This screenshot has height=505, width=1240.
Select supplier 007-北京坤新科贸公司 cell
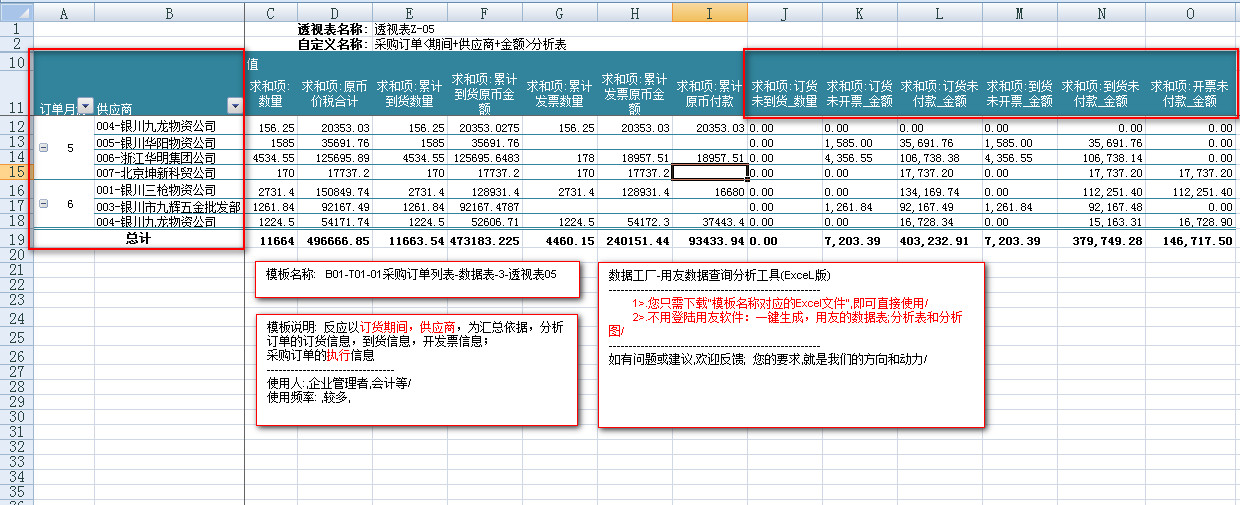pyautogui.click(x=169, y=173)
